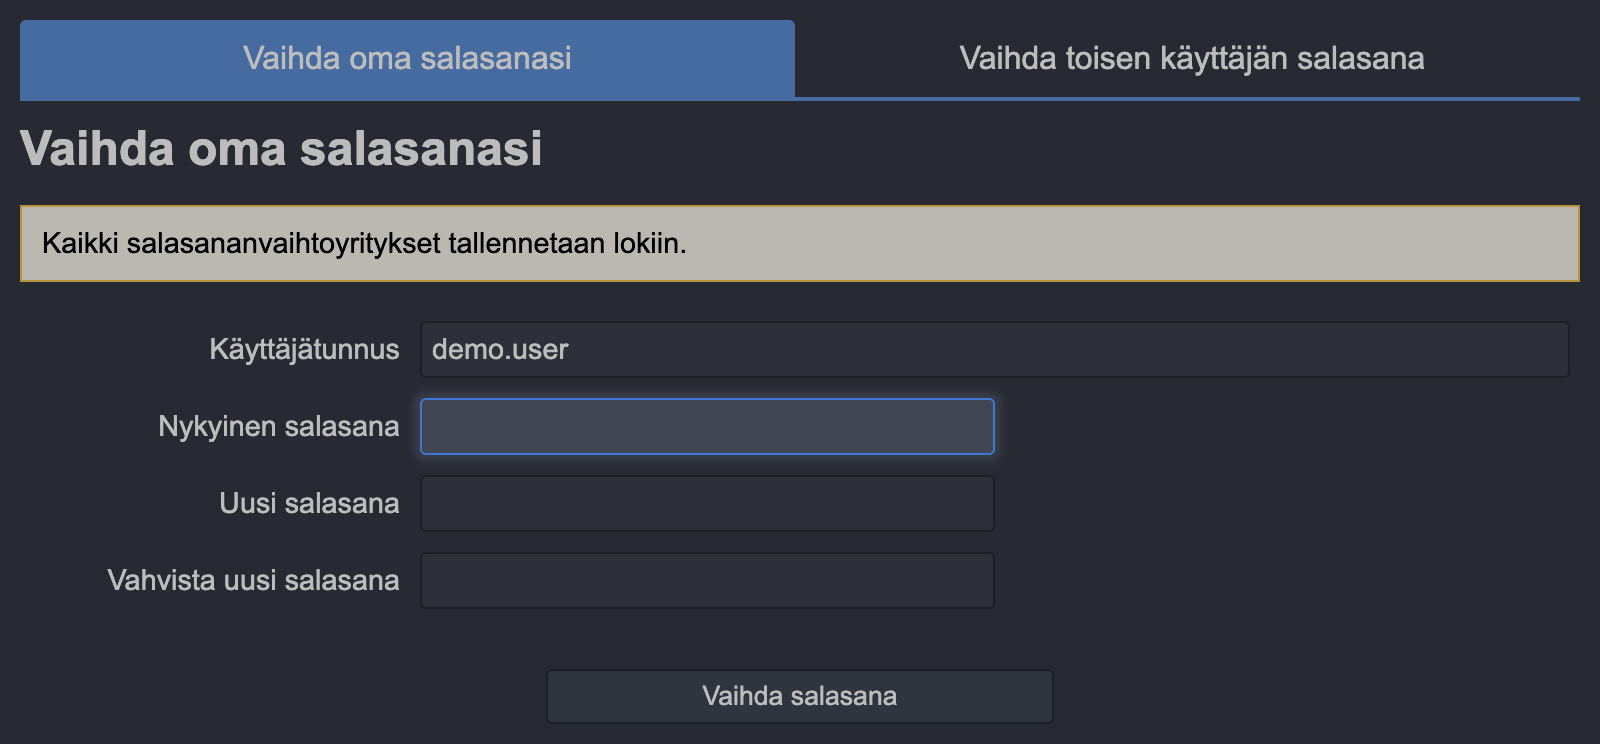Select the "Vaihda oma salasanasi" tab

tap(407, 58)
